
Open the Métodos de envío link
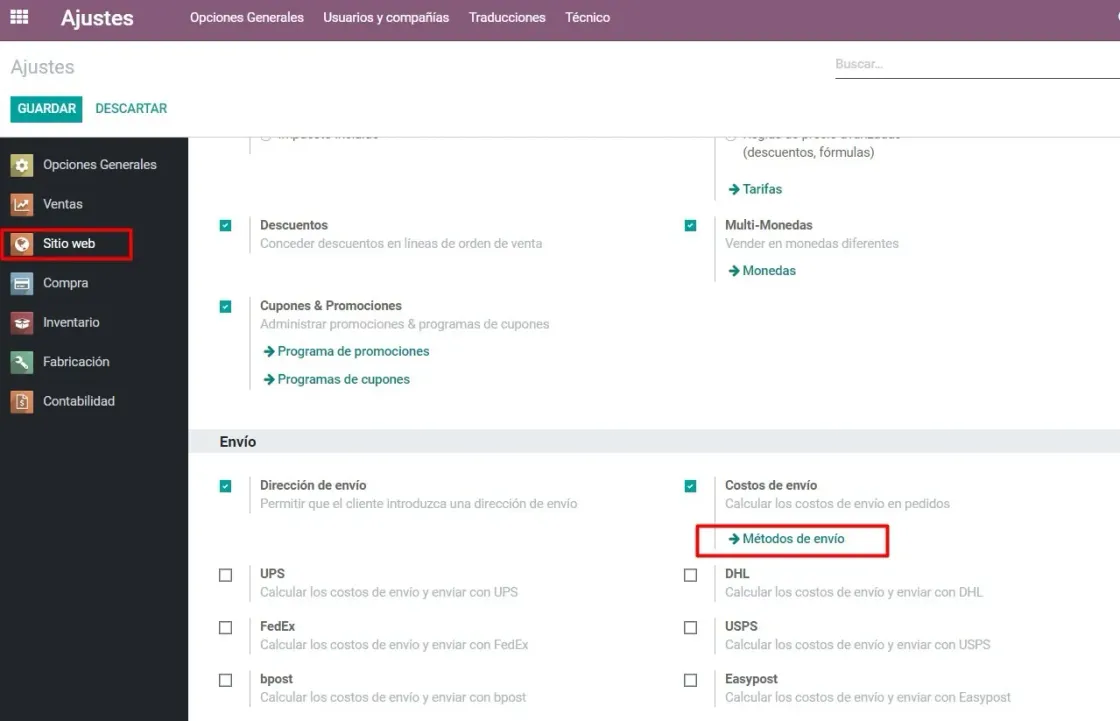(793, 539)
